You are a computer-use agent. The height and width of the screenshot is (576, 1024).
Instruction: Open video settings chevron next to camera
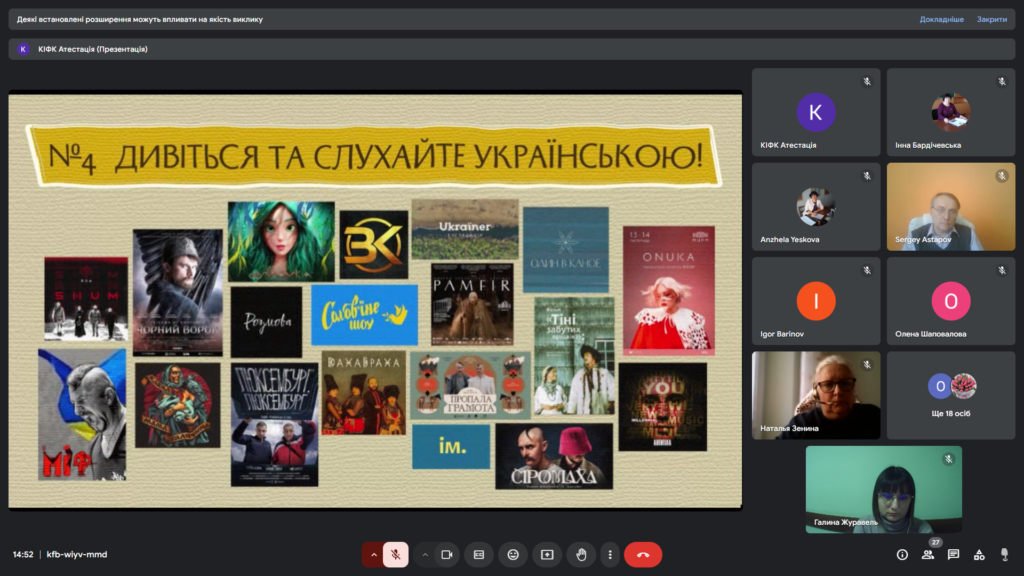pos(425,554)
